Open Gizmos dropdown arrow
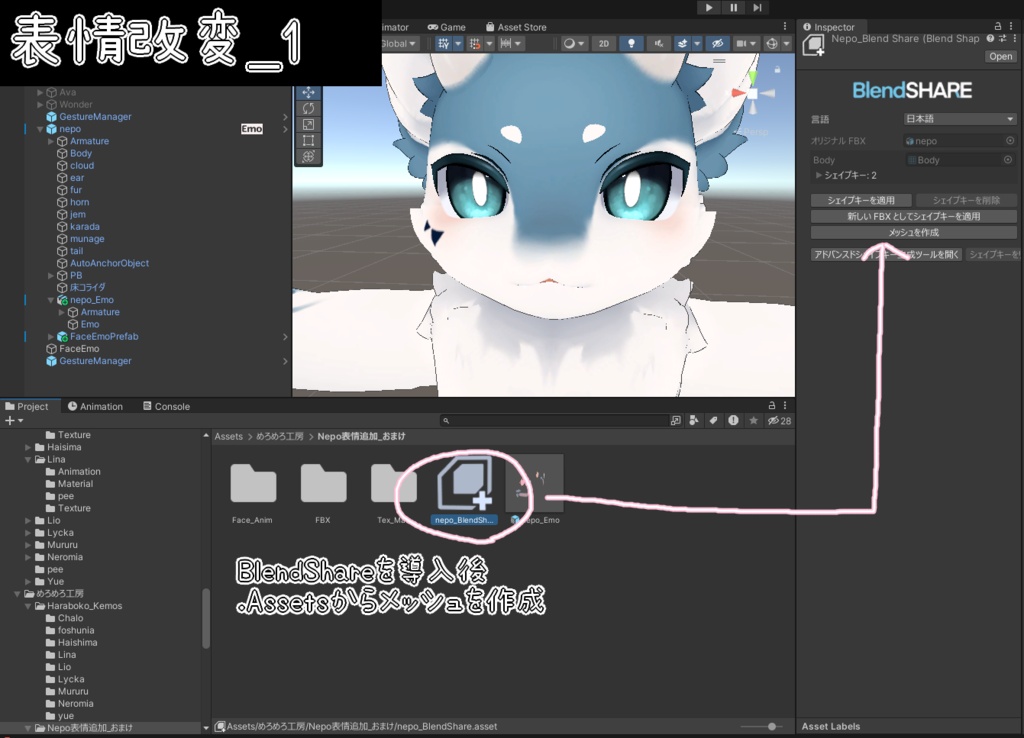1024x738 pixels. 786,44
